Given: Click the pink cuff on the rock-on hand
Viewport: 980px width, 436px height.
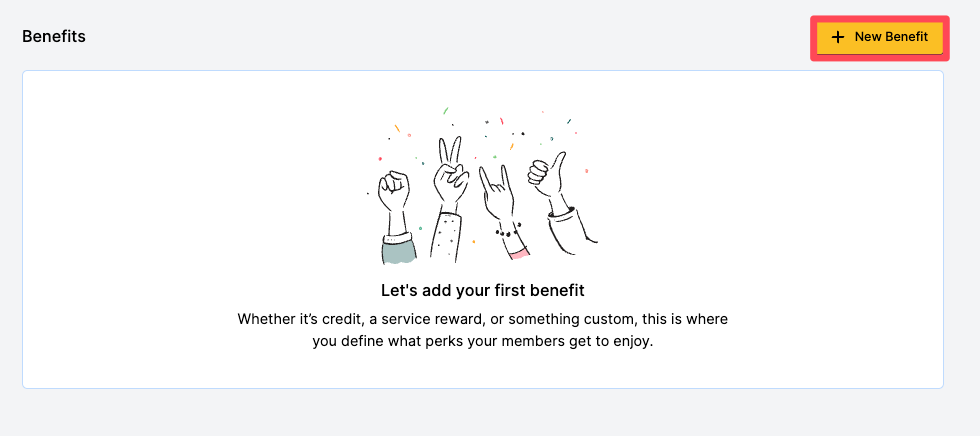Looking at the screenshot, I should click(x=518, y=254).
